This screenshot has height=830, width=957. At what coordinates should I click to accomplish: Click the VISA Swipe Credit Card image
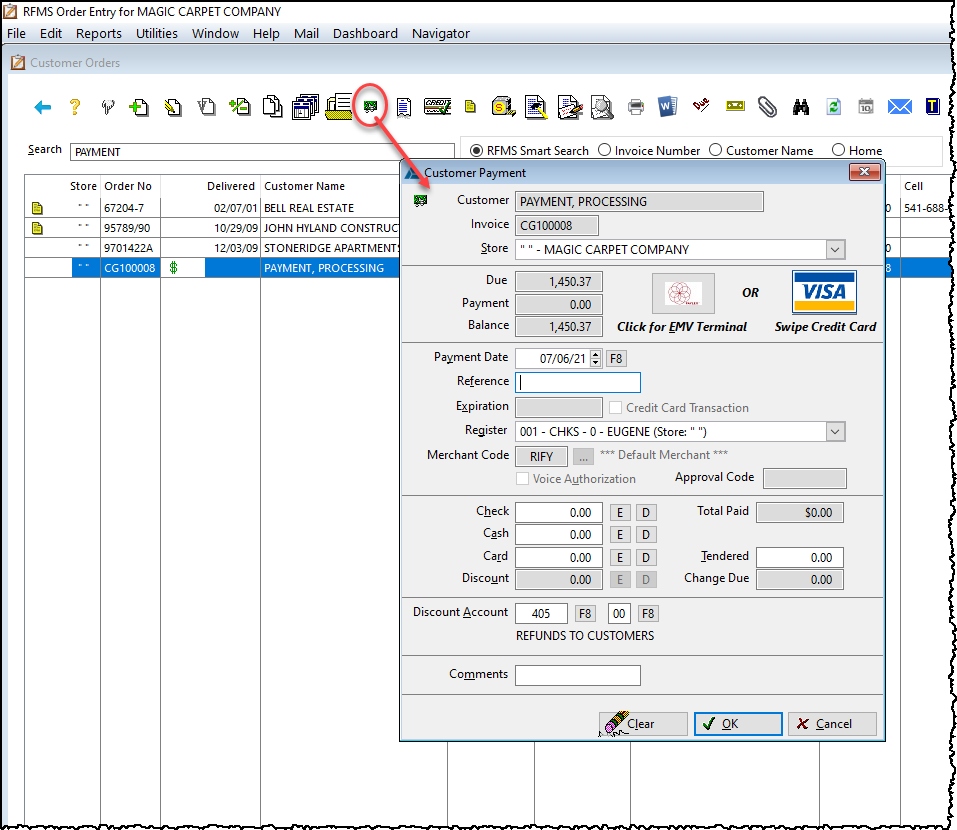click(824, 292)
